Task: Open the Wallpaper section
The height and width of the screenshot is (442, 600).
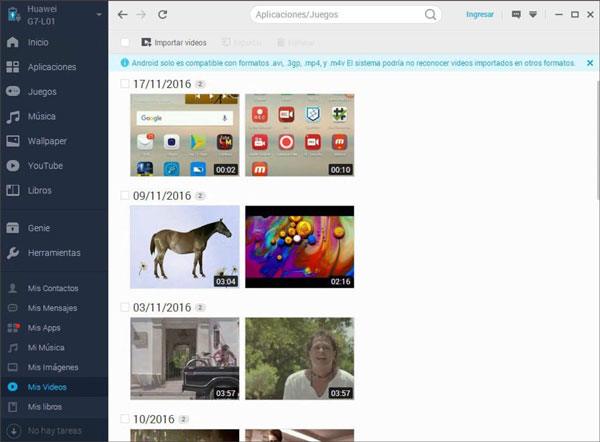Action: [36, 141]
